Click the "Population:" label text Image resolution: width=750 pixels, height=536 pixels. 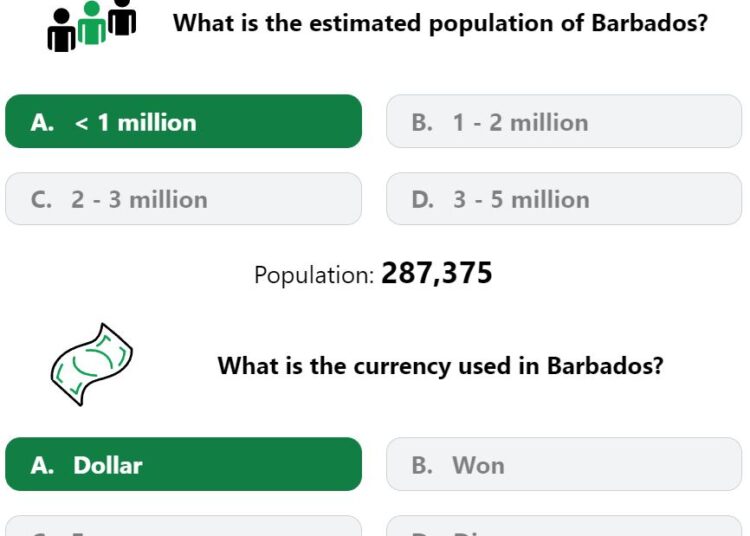tap(314, 275)
